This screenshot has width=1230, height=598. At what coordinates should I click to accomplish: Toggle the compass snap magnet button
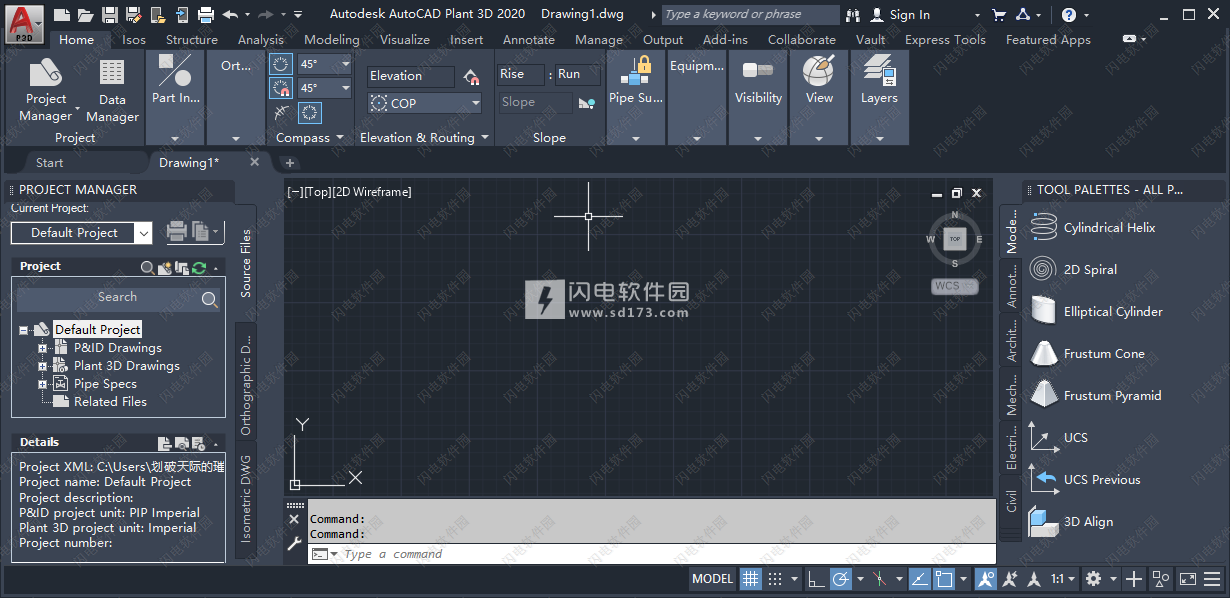[282, 88]
